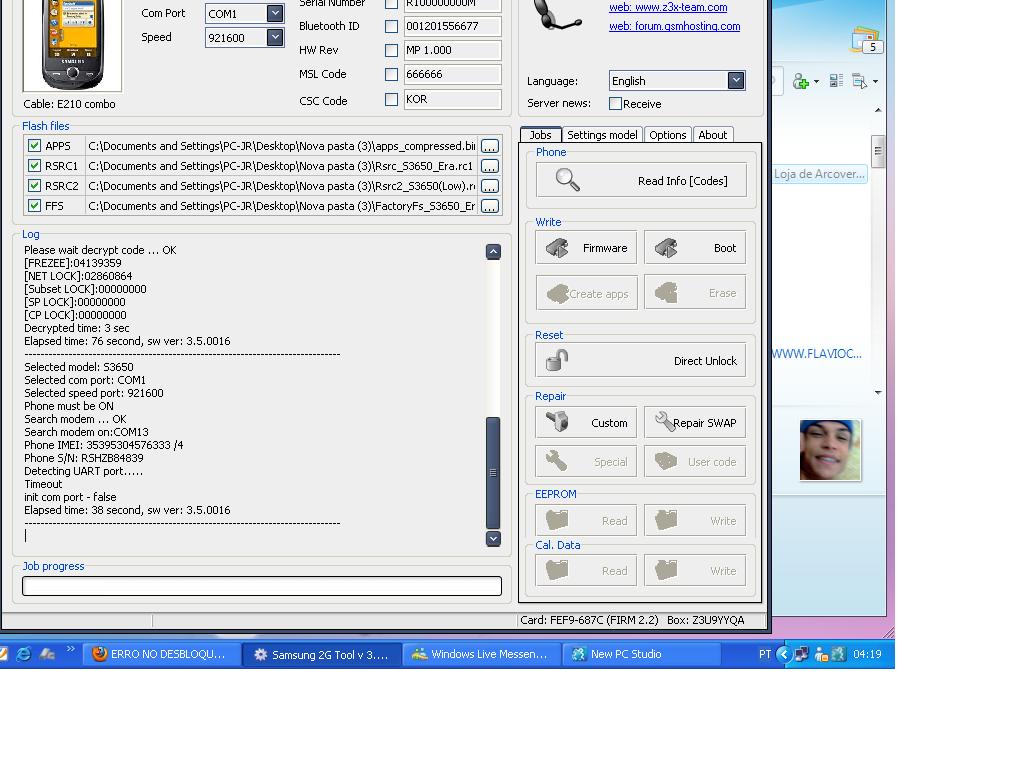Click the Repair Custom button
Image resolution: width=1024 pixels, height=768 pixels.
[586, 423]
